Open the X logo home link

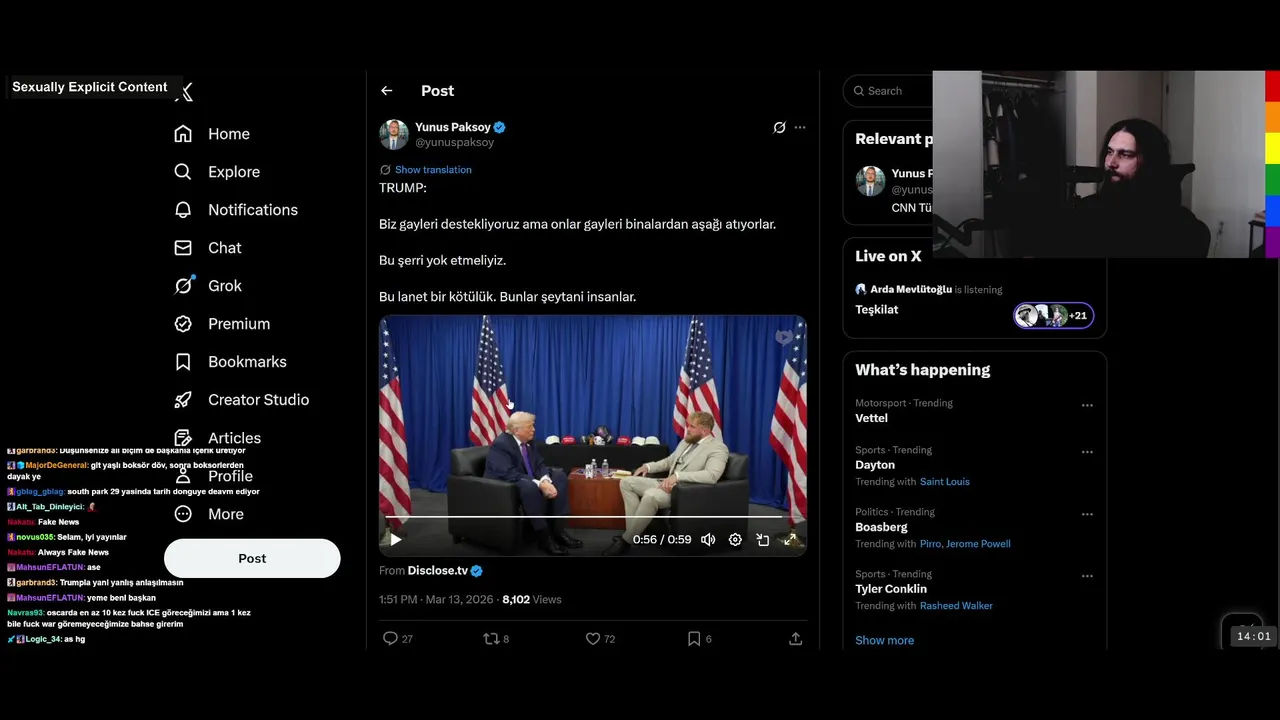pos(185,92)
